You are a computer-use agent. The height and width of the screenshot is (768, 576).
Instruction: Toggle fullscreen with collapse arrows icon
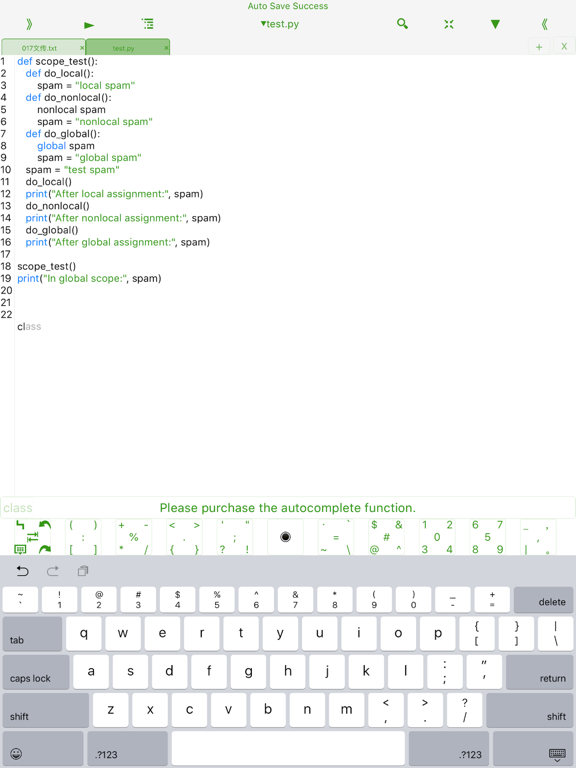point(449,24)
